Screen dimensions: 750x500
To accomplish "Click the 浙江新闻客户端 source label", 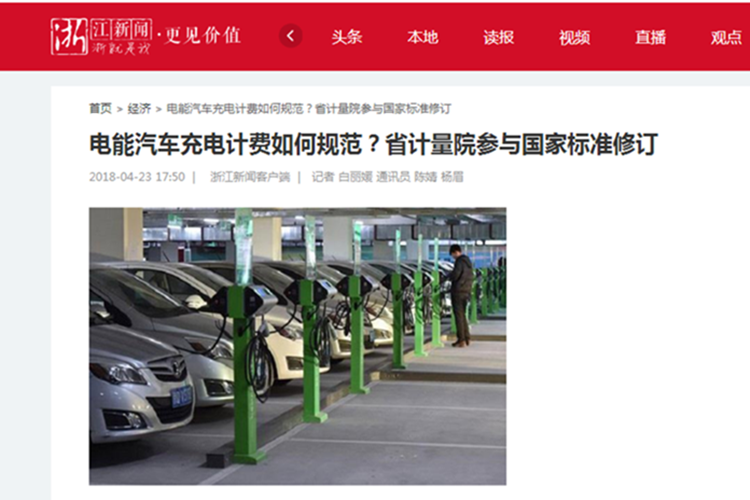I will point(250,177).
